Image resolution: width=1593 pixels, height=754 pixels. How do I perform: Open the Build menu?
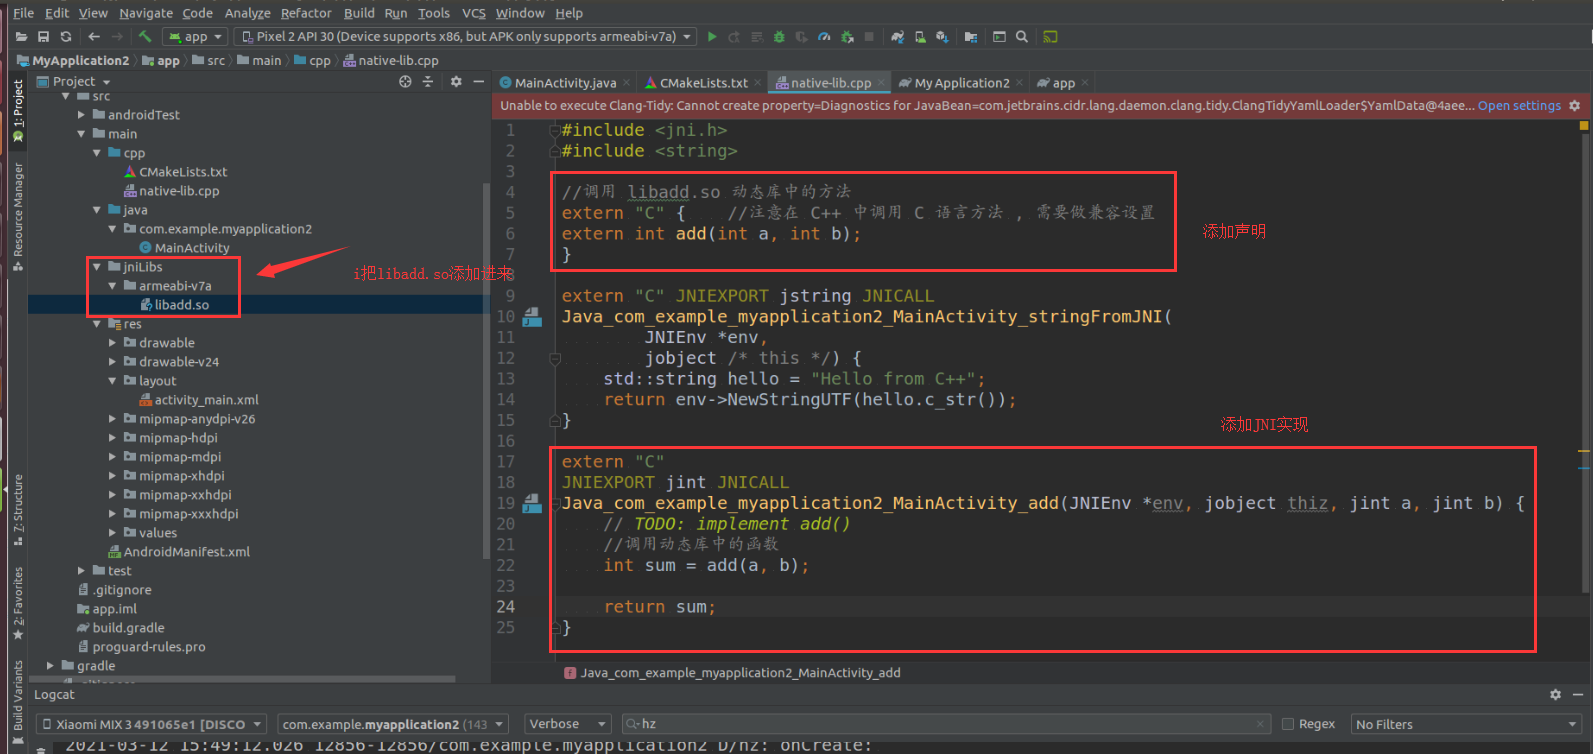pos(359,13)
